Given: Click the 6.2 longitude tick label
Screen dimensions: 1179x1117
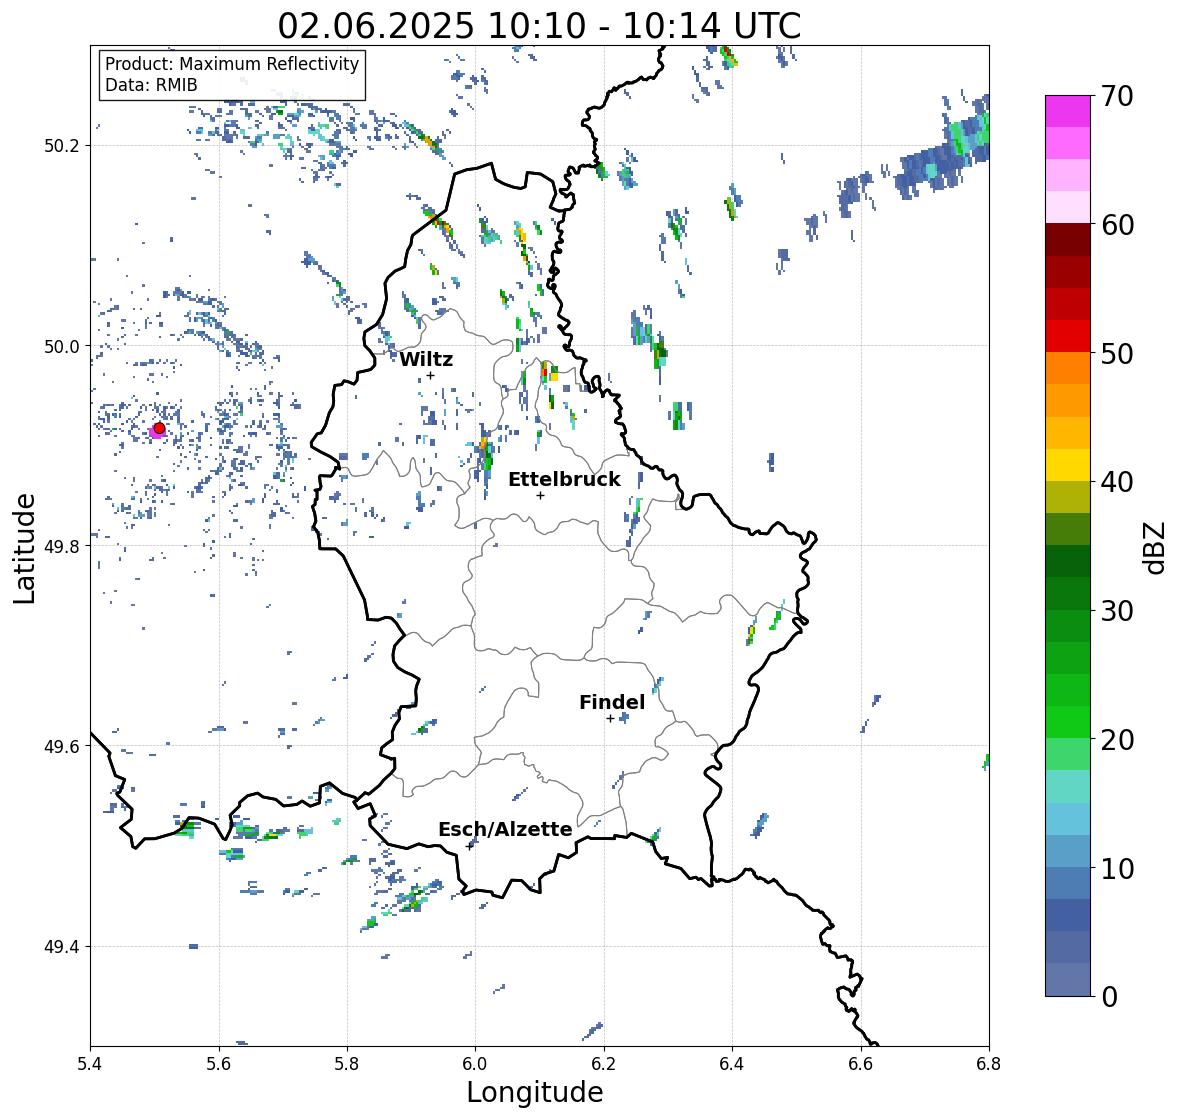Looking at the screenshot, I should [604, 1064].
